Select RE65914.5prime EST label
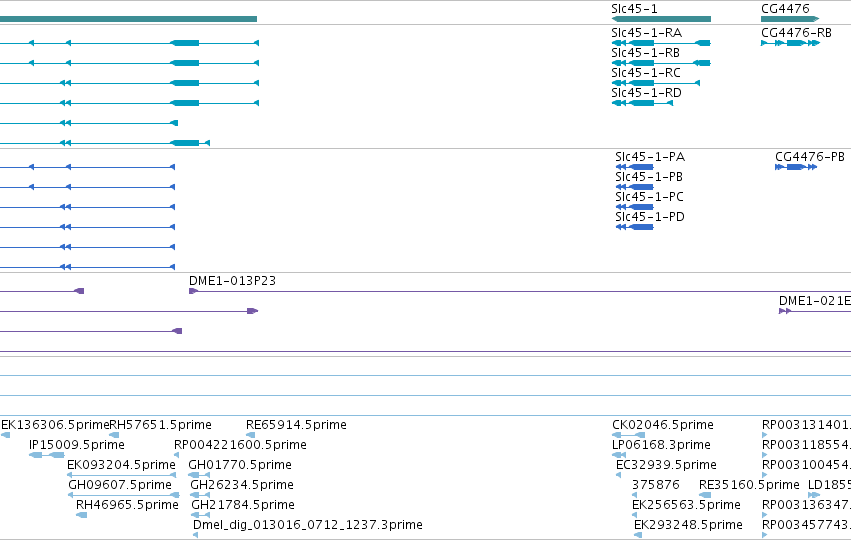The image size is (851, 540). pos(296,425)
